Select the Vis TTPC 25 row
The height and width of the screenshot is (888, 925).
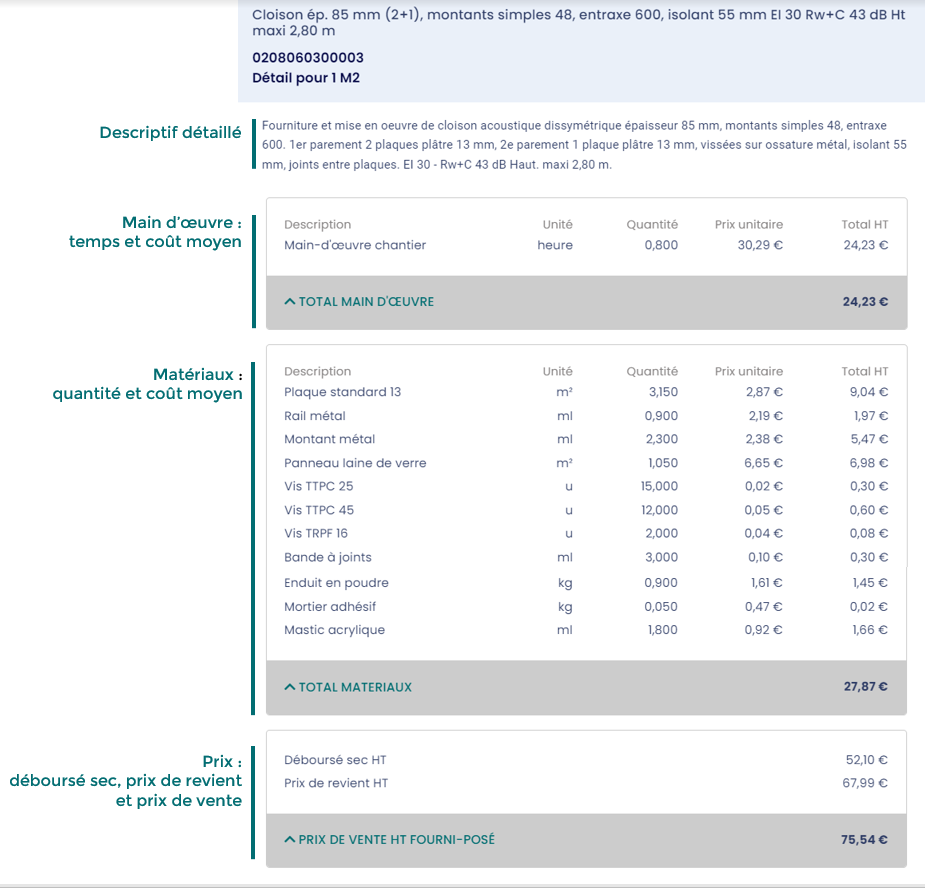(x=318, y=486)
